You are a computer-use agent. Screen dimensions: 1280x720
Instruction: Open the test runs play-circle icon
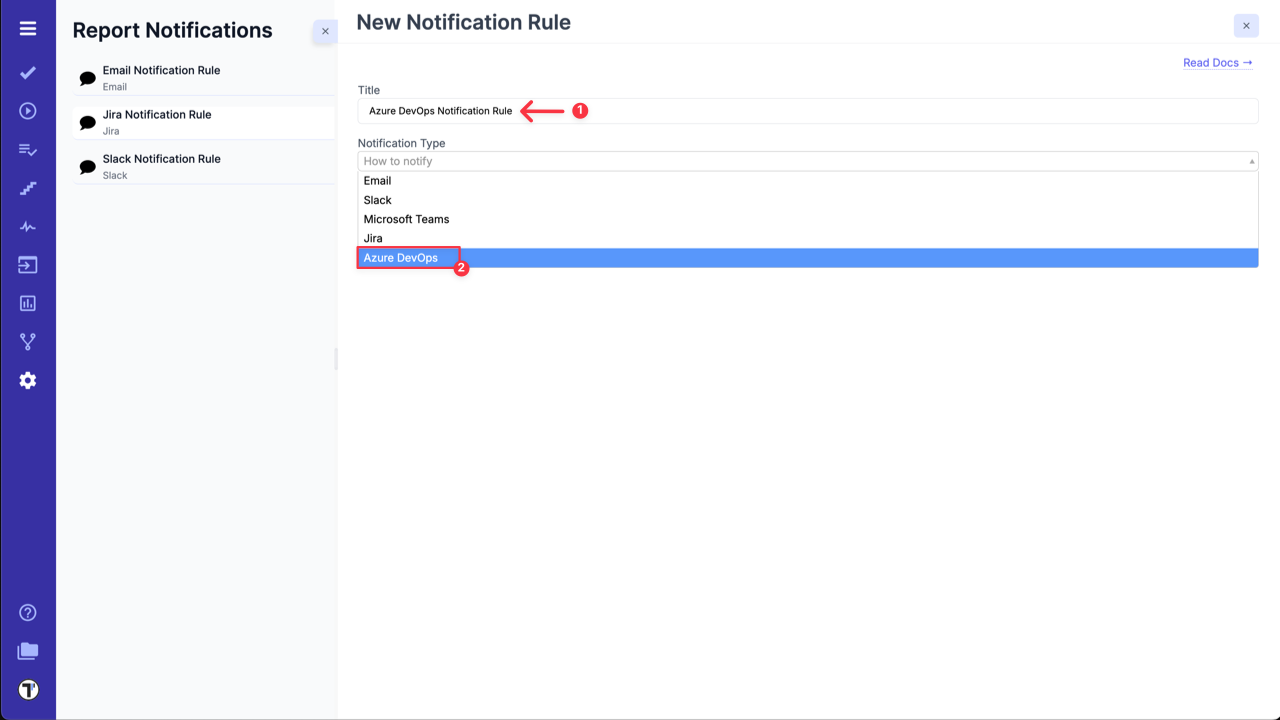click(x=27, y=111)
